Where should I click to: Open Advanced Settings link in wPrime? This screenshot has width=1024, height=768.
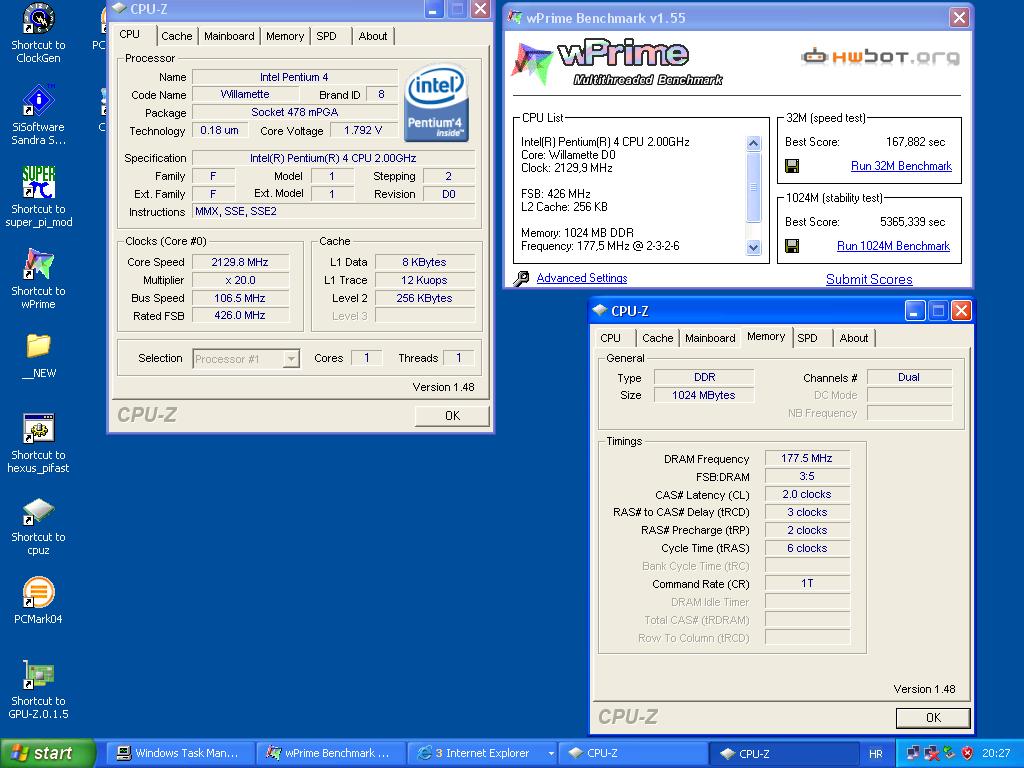pos(582,278)
